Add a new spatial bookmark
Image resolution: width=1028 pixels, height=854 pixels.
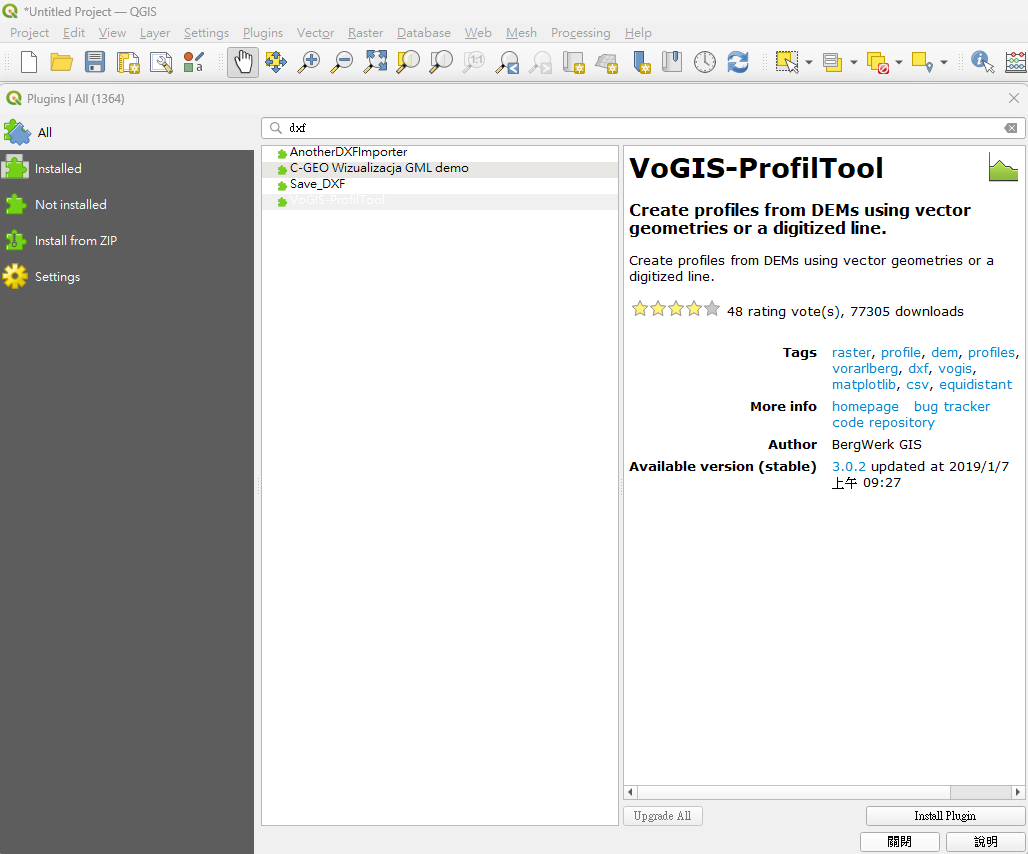[641, 62]
